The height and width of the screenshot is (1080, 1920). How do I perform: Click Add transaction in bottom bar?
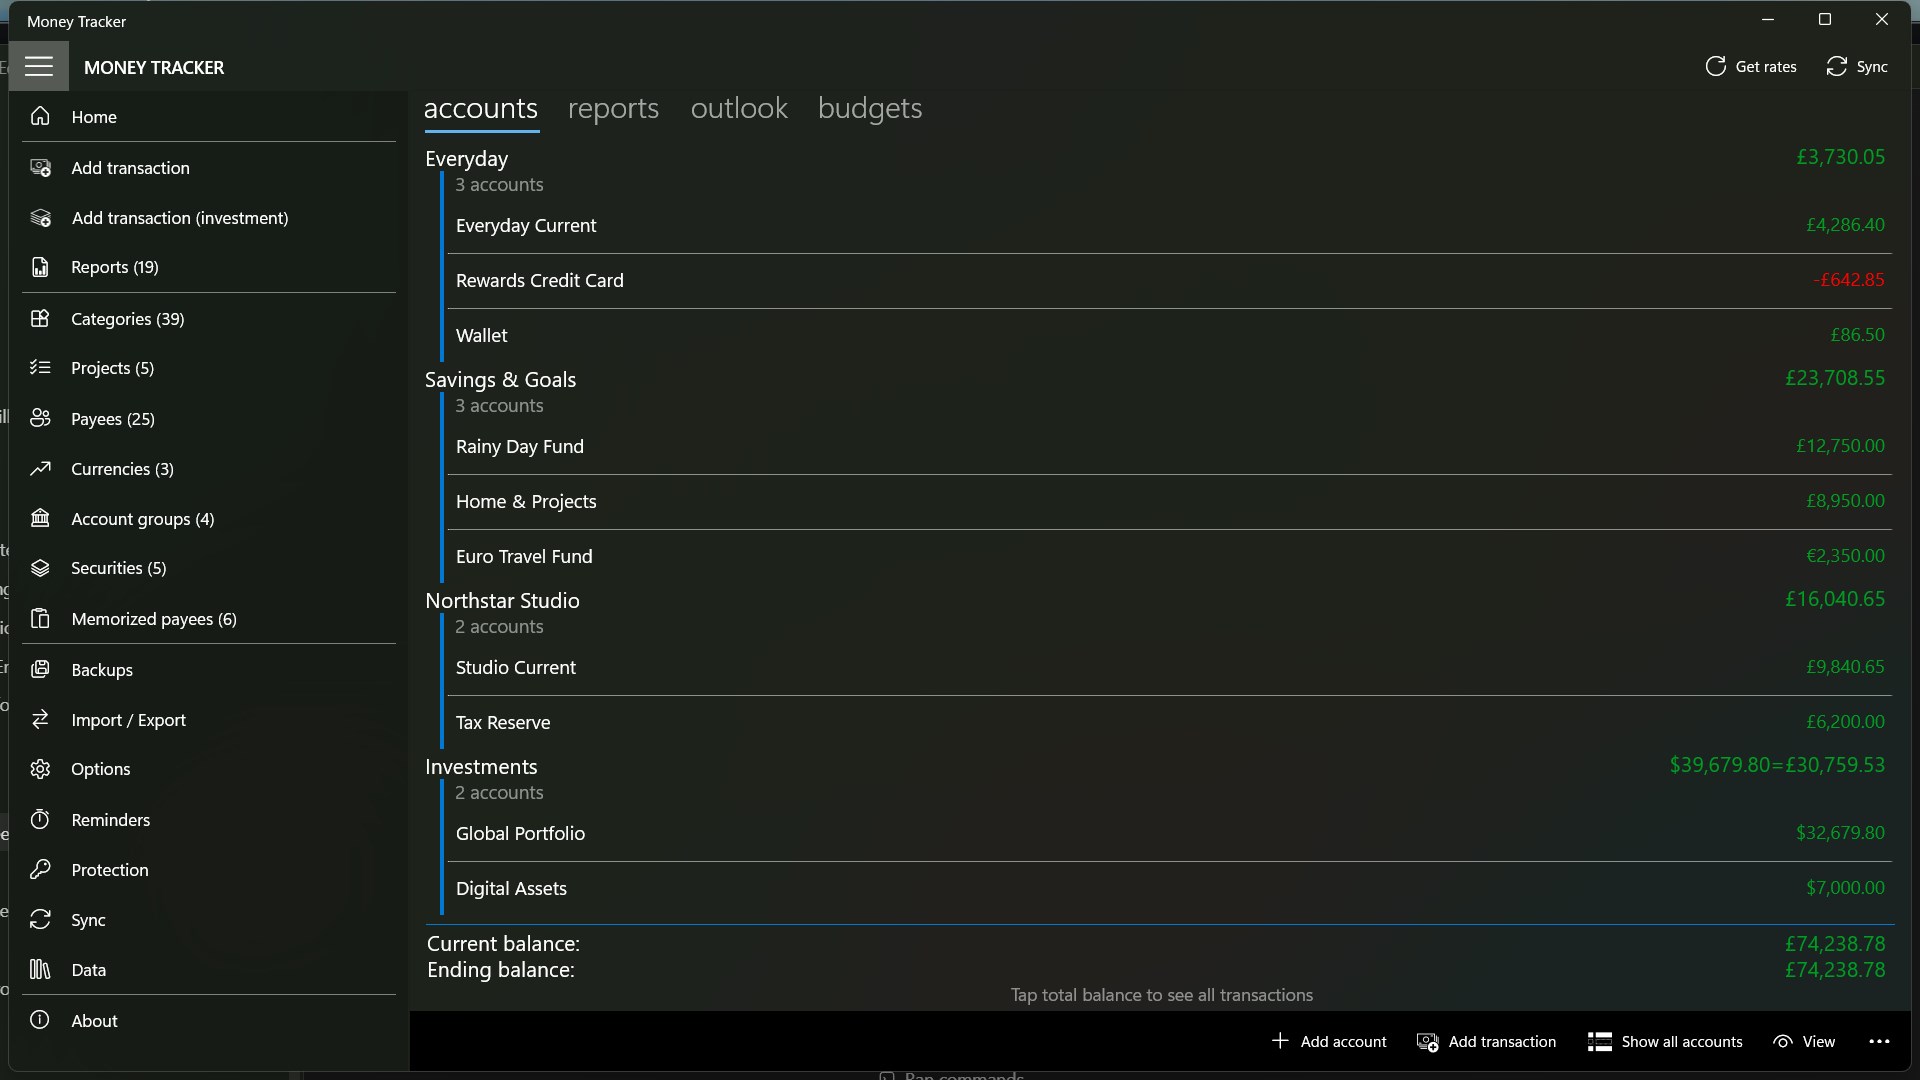pyautogui.click(x=1486, y=1042)
